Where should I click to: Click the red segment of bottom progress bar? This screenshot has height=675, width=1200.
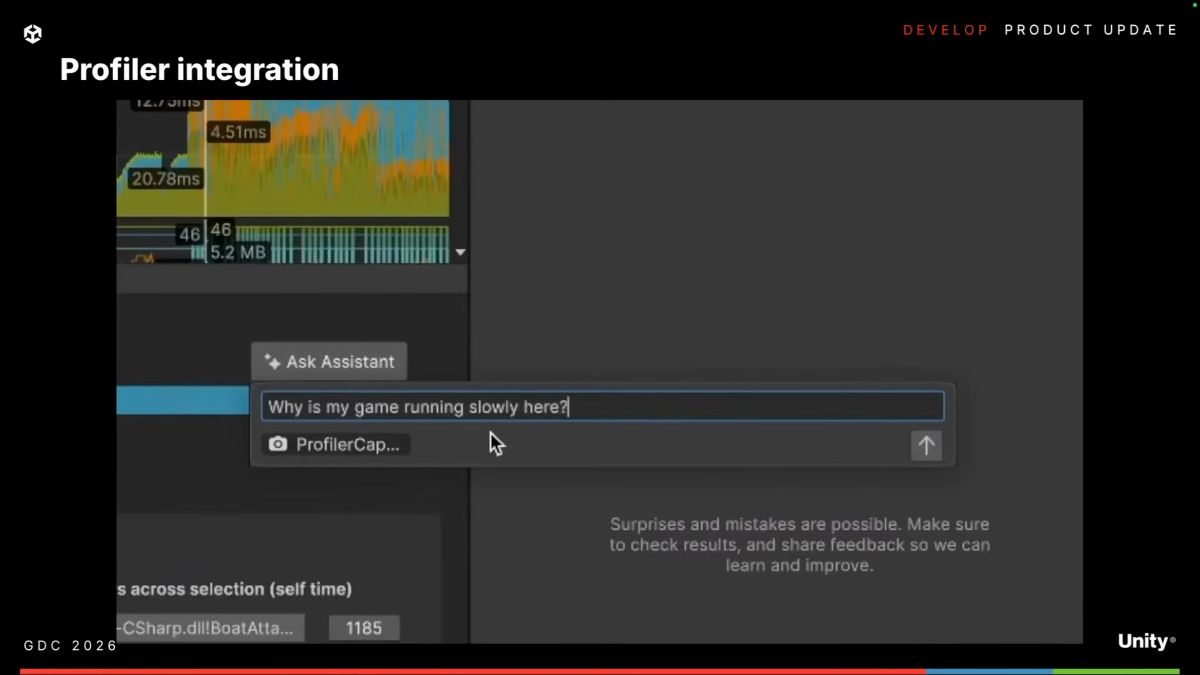pos(470,671)
